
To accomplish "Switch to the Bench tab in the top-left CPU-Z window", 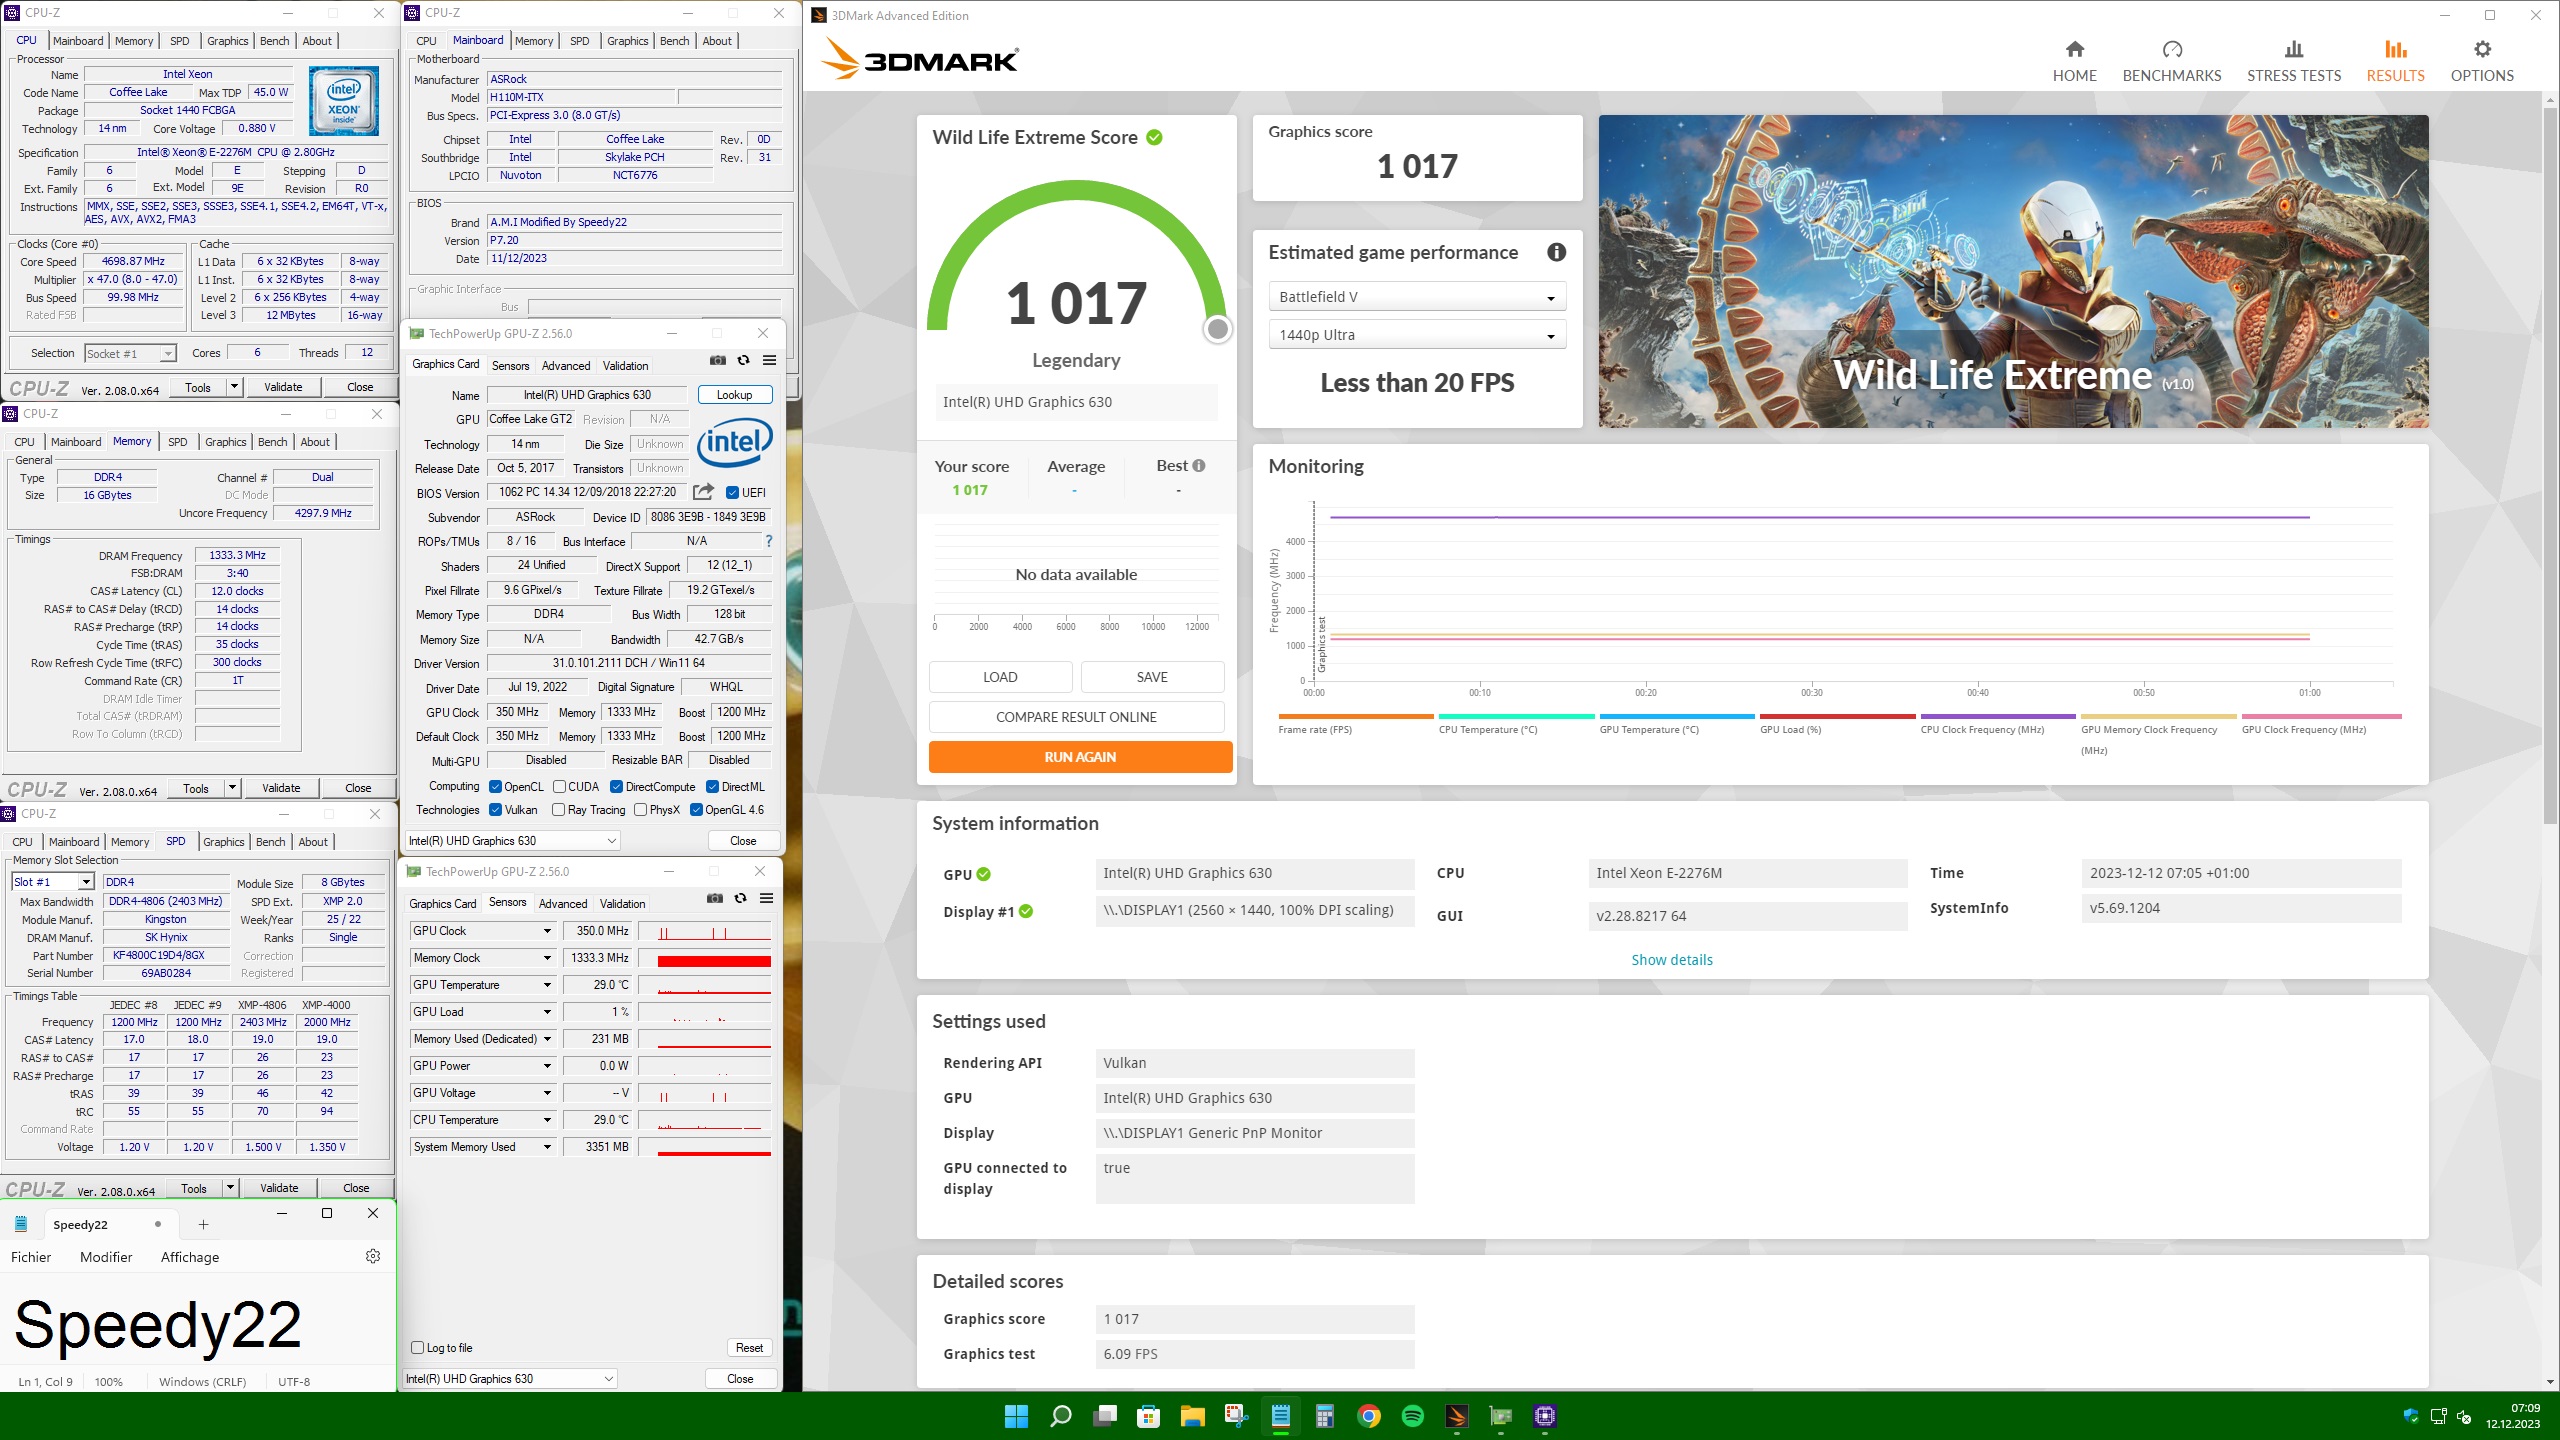I will tap(274, 41).
